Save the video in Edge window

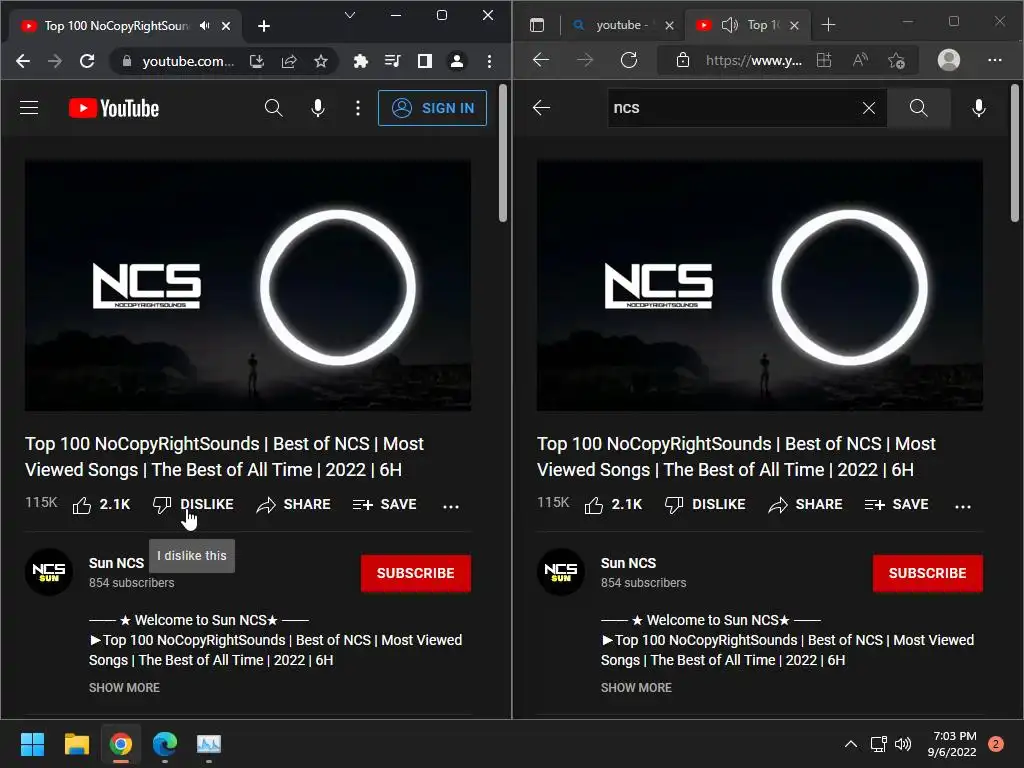tap(897, 505)
